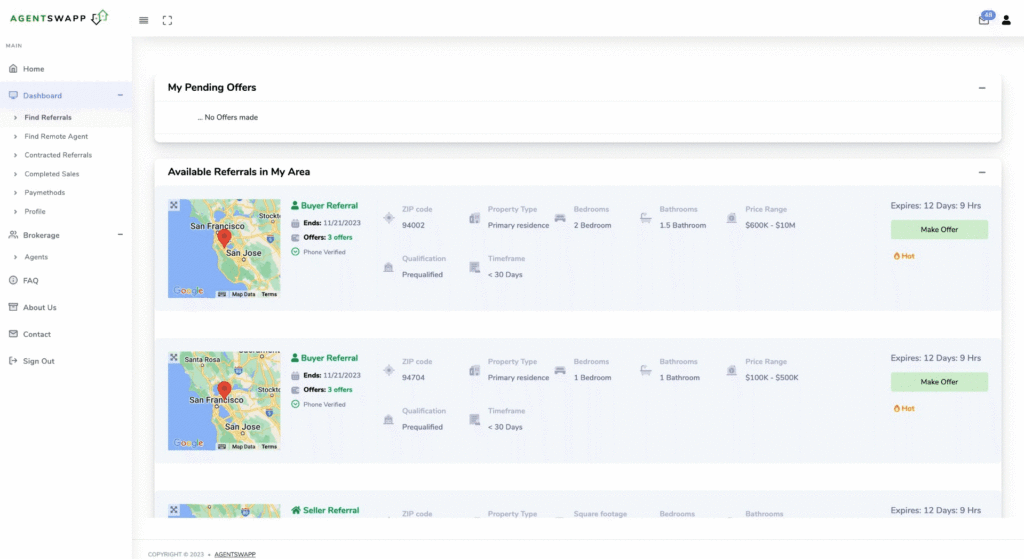
Task: Expand map fullscreen icon on 94704 referral
Action: coord(174,357)
